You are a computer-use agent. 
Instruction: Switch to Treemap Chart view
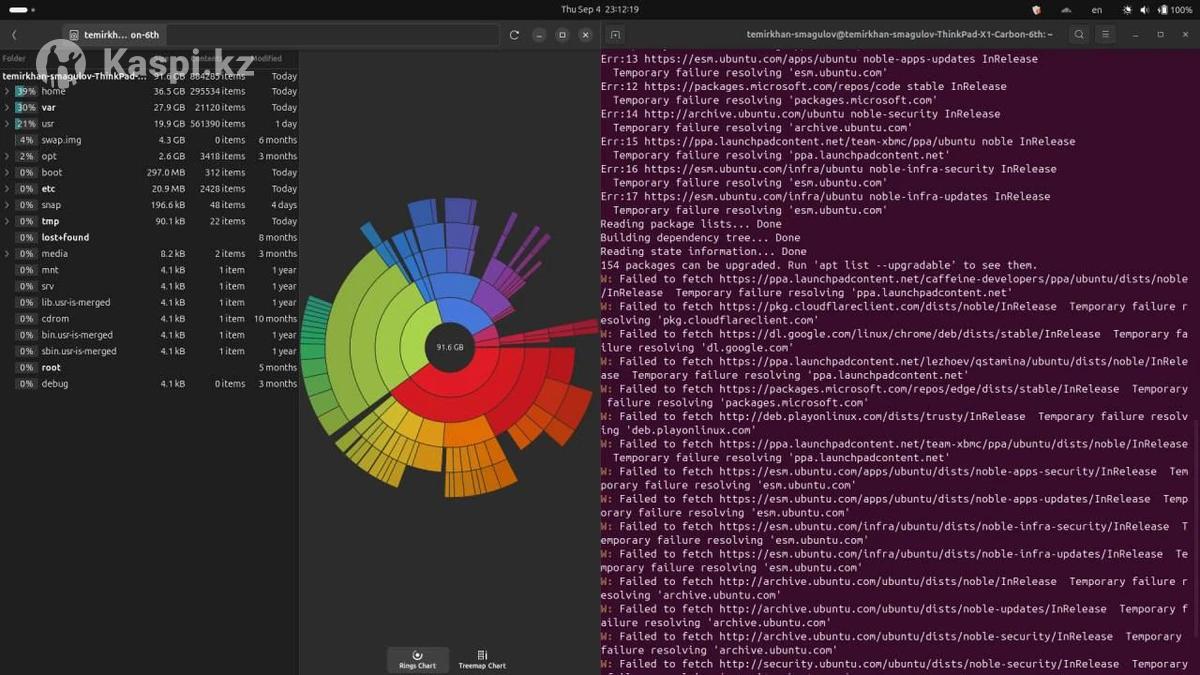click(x=482, y=660)
